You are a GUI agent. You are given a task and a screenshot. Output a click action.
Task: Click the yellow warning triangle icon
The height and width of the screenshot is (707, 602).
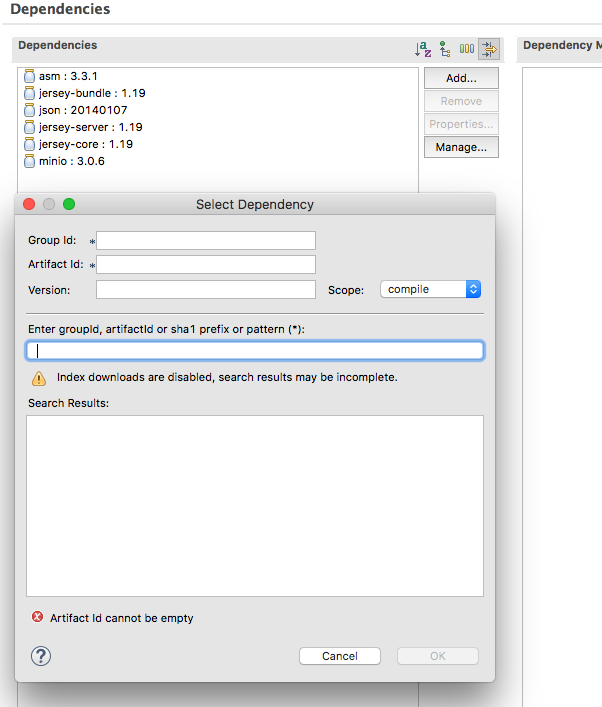tap(38, 378)
